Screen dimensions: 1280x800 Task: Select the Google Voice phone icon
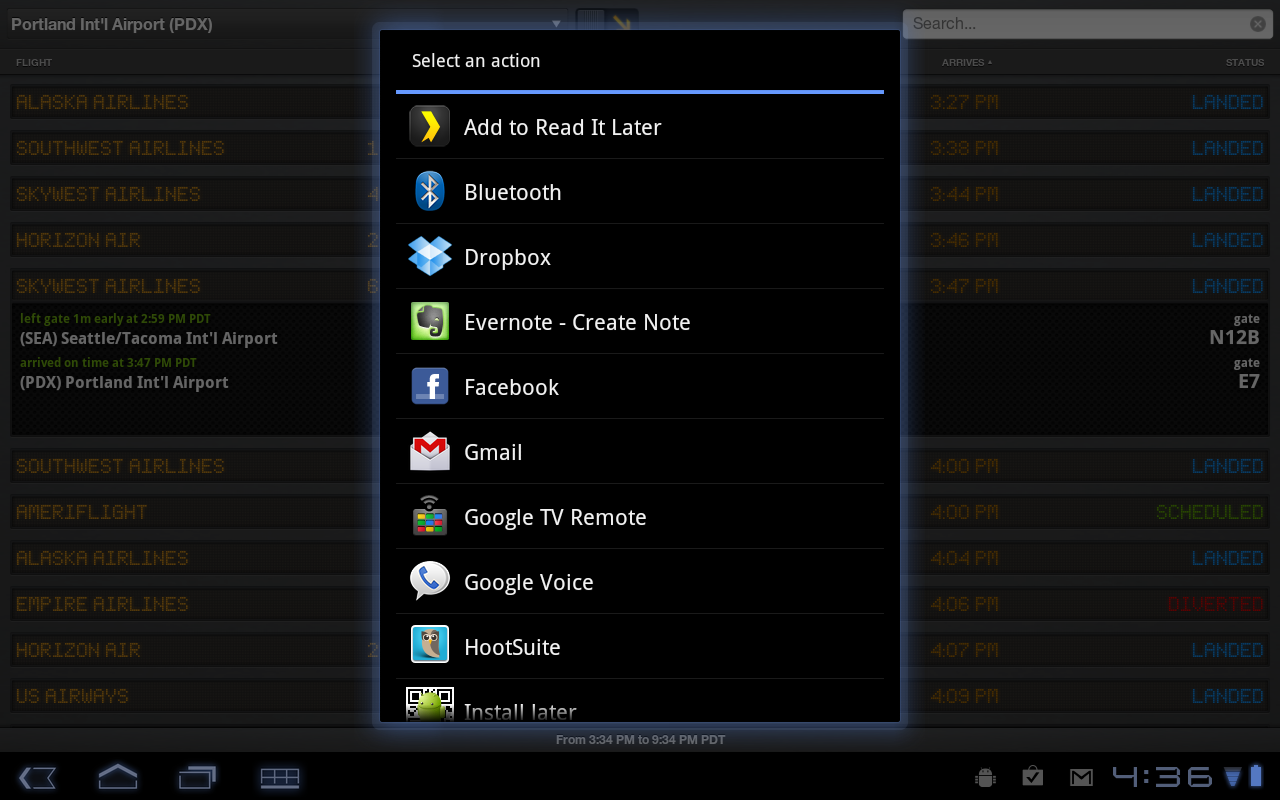point(430,581)
